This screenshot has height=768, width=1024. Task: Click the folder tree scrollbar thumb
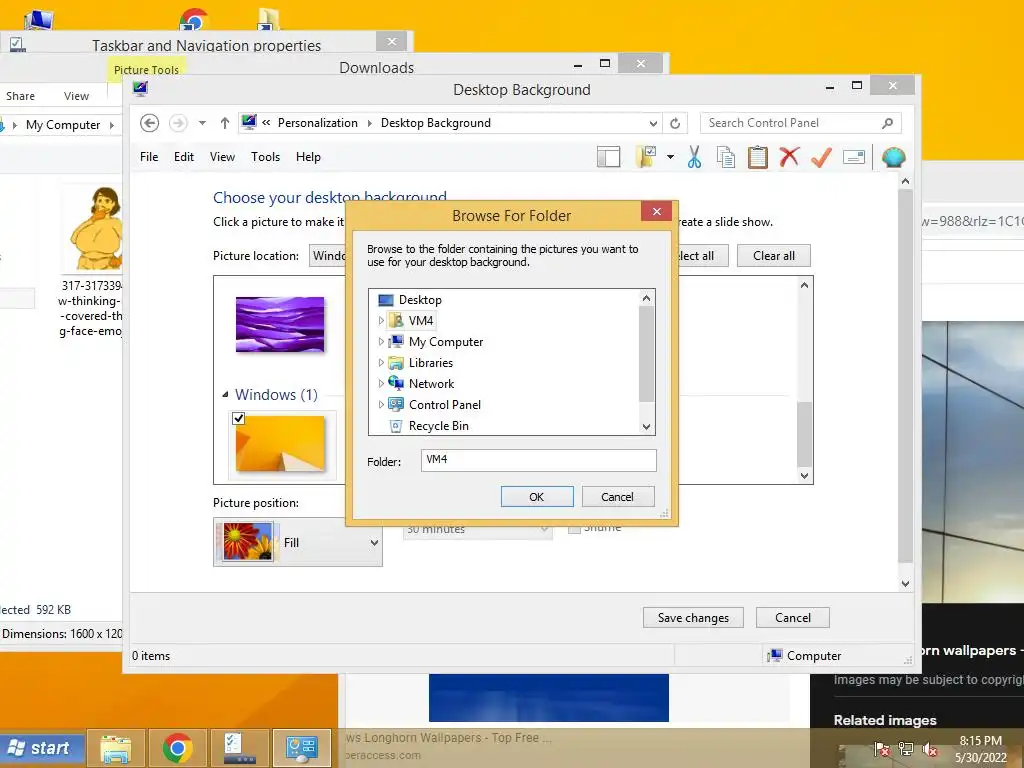coord(647,353)
